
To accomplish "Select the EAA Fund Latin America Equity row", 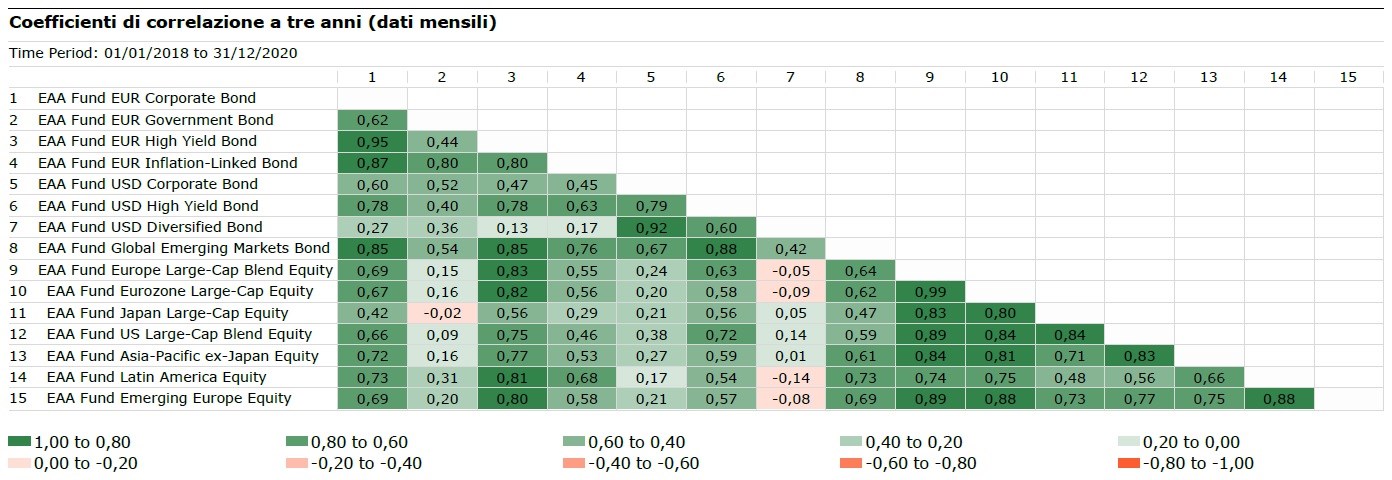I will [x=156, y=377].
